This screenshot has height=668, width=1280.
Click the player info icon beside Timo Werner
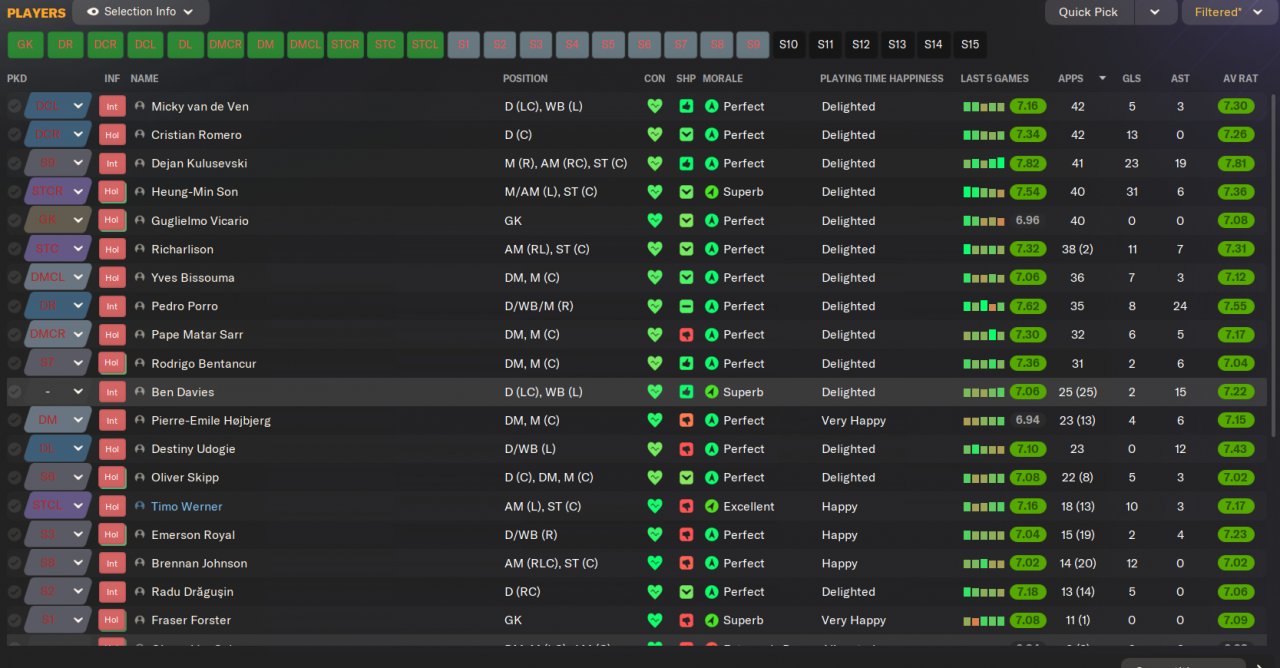click(x=140, y=507)
